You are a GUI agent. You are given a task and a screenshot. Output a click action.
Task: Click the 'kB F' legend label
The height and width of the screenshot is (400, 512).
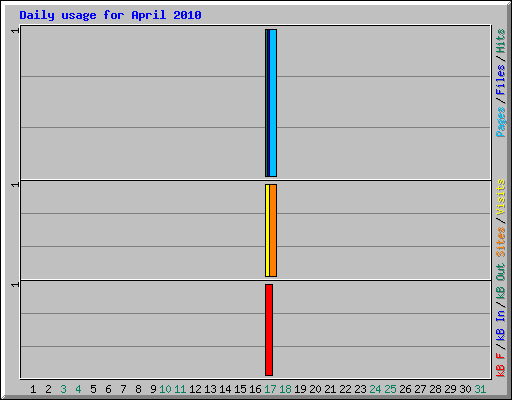coord(501,365)
